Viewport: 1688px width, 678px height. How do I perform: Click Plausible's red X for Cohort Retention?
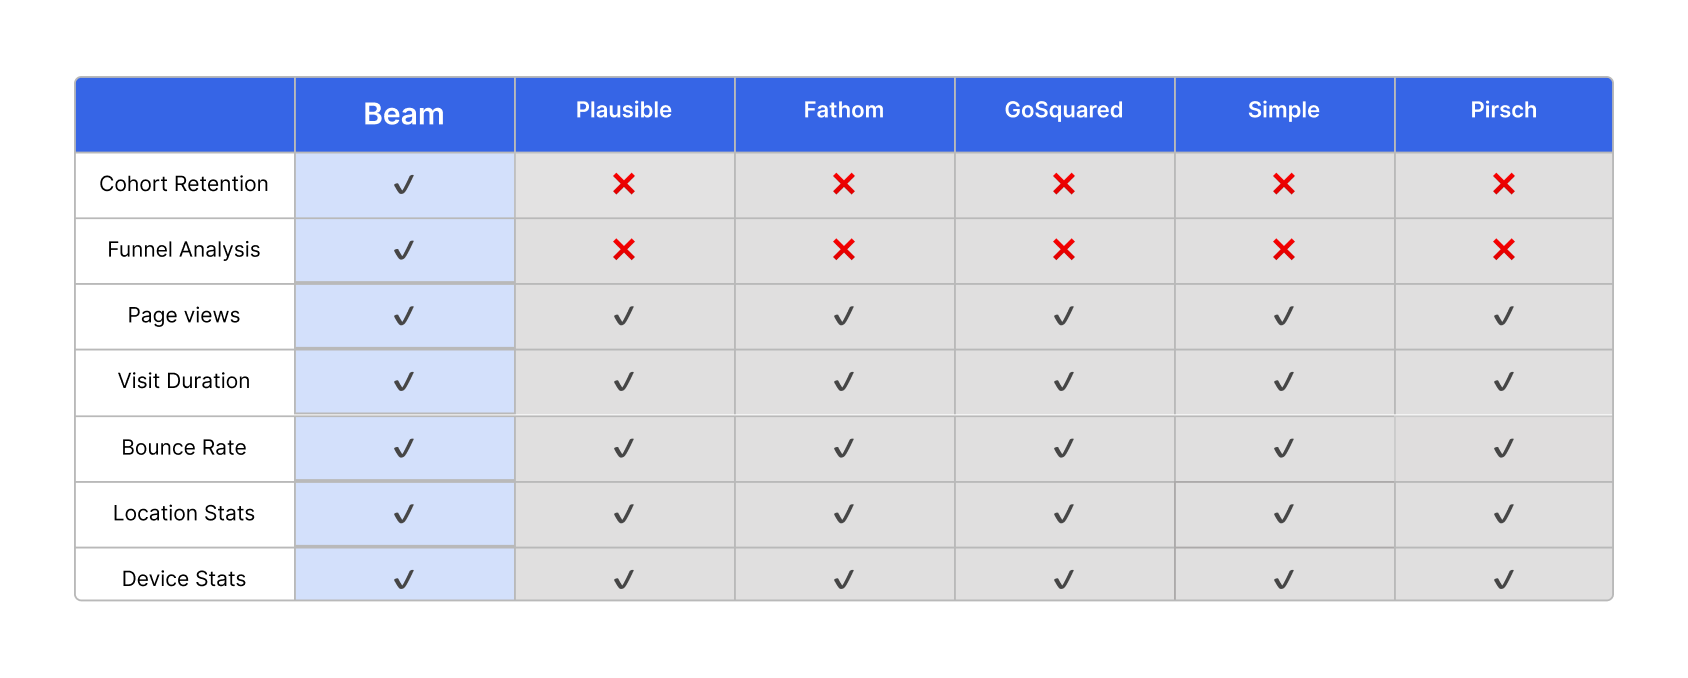click(624, 184)
